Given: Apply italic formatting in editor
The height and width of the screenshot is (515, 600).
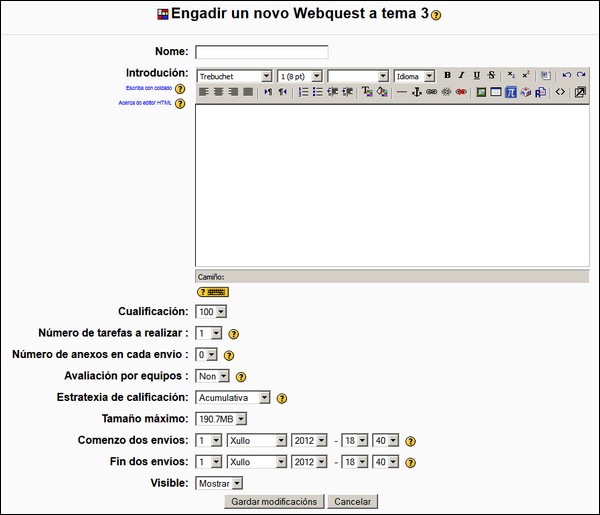Looking at the screenshot, I should [461, 75].
